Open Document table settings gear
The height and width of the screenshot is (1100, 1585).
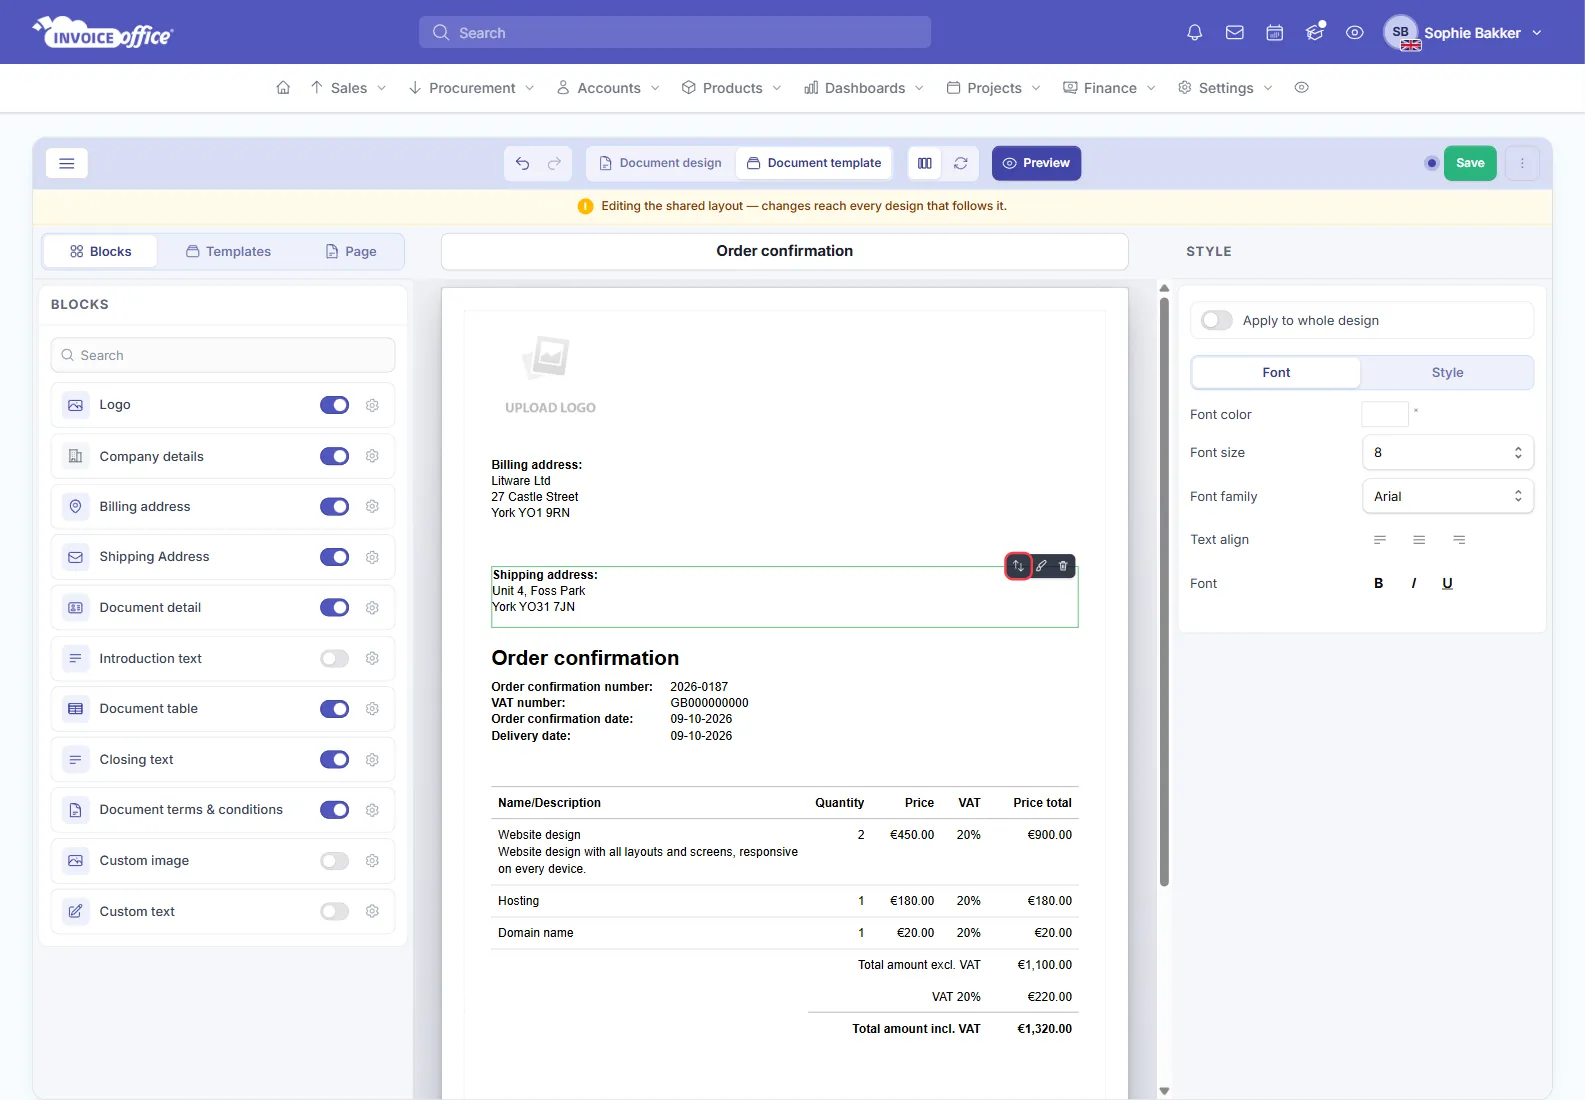click(372, 709)
